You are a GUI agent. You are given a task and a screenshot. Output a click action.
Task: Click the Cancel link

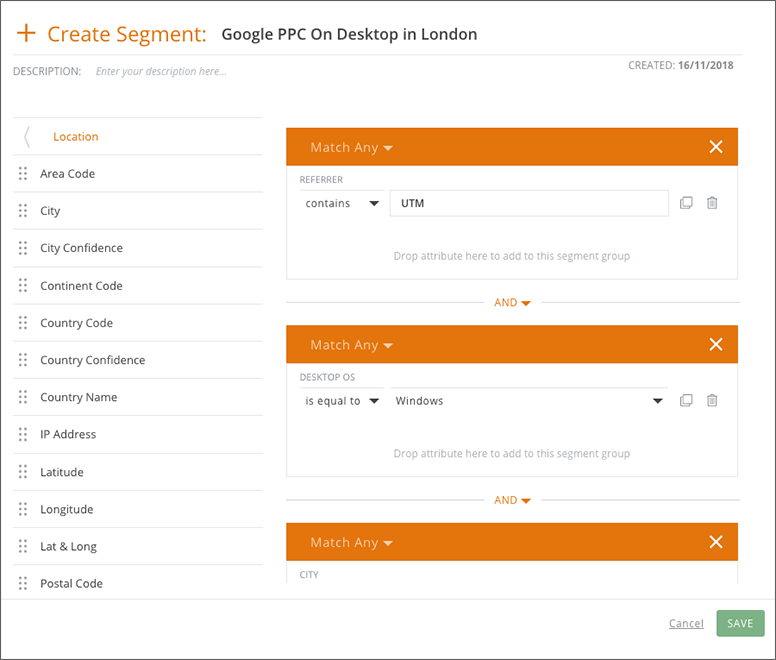click(x=686, y=624)
